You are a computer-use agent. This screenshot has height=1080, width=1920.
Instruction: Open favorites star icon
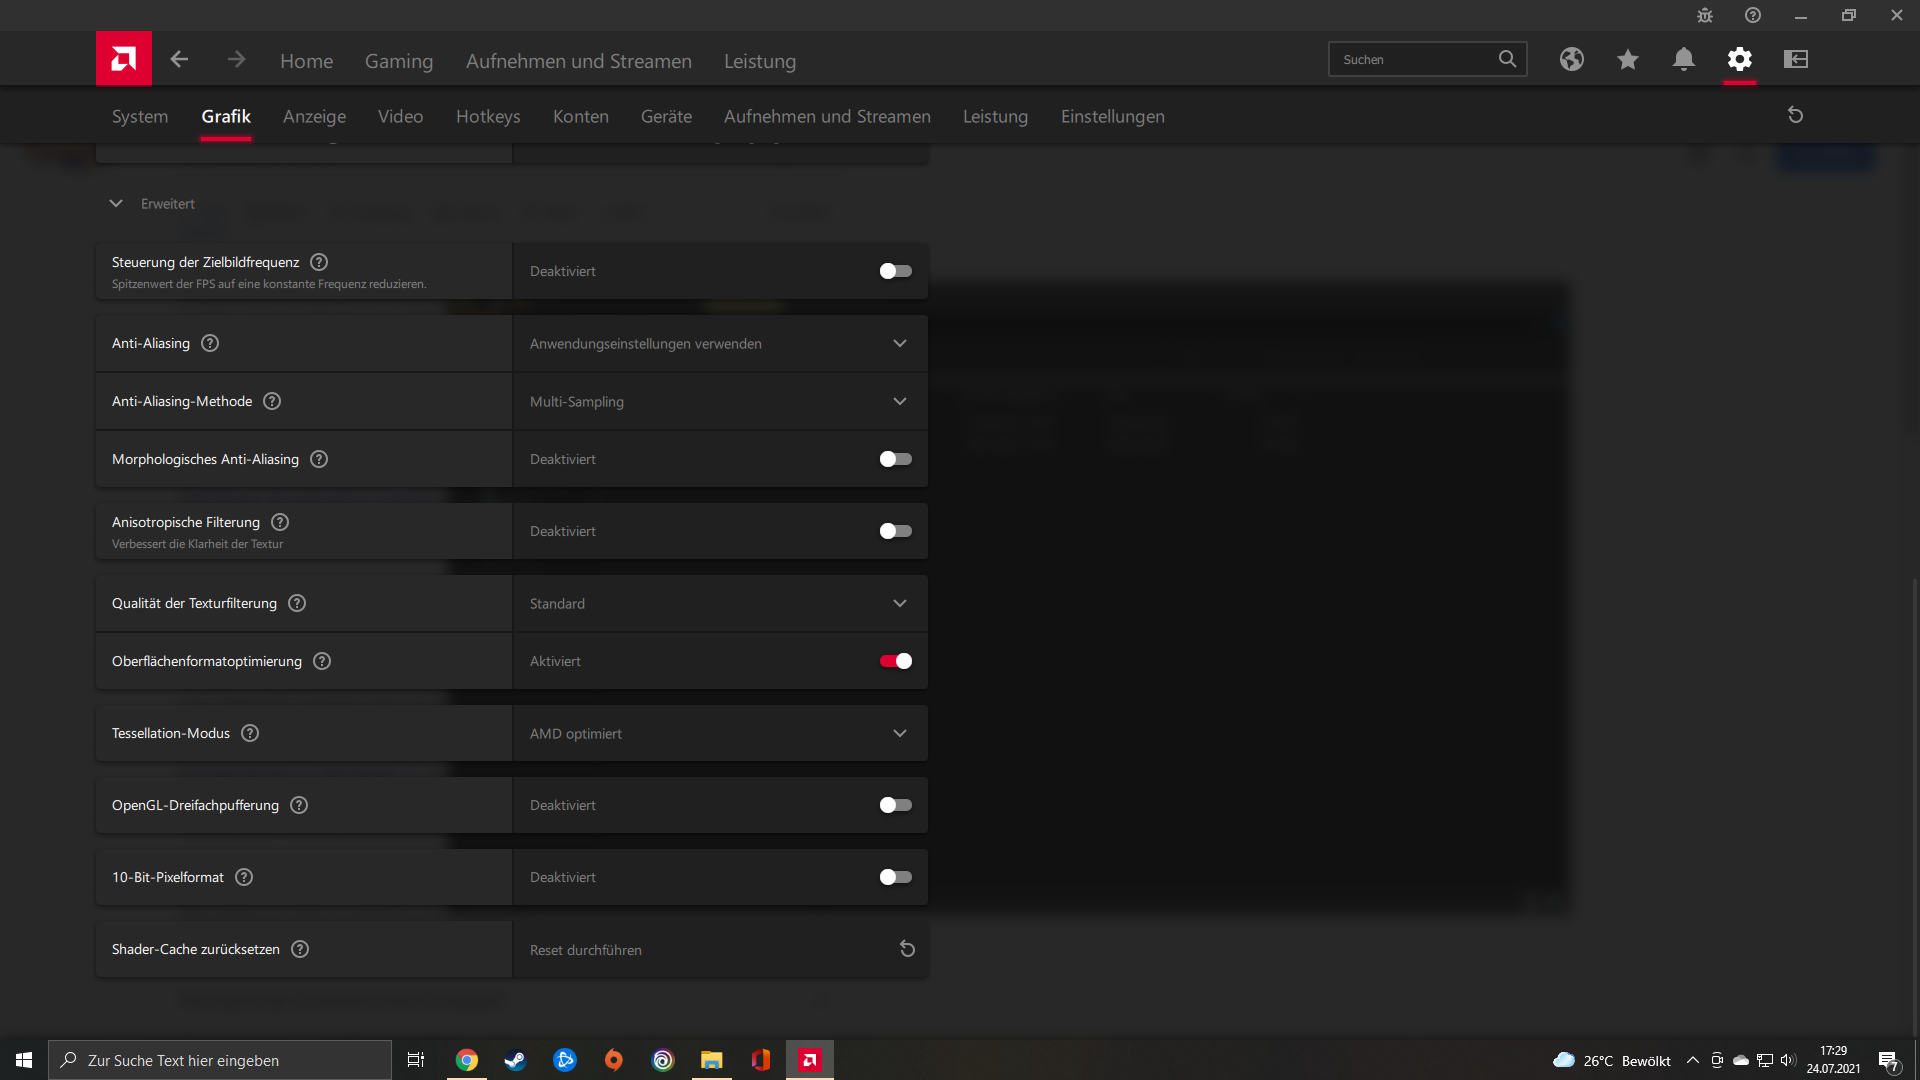point(1627,60)
